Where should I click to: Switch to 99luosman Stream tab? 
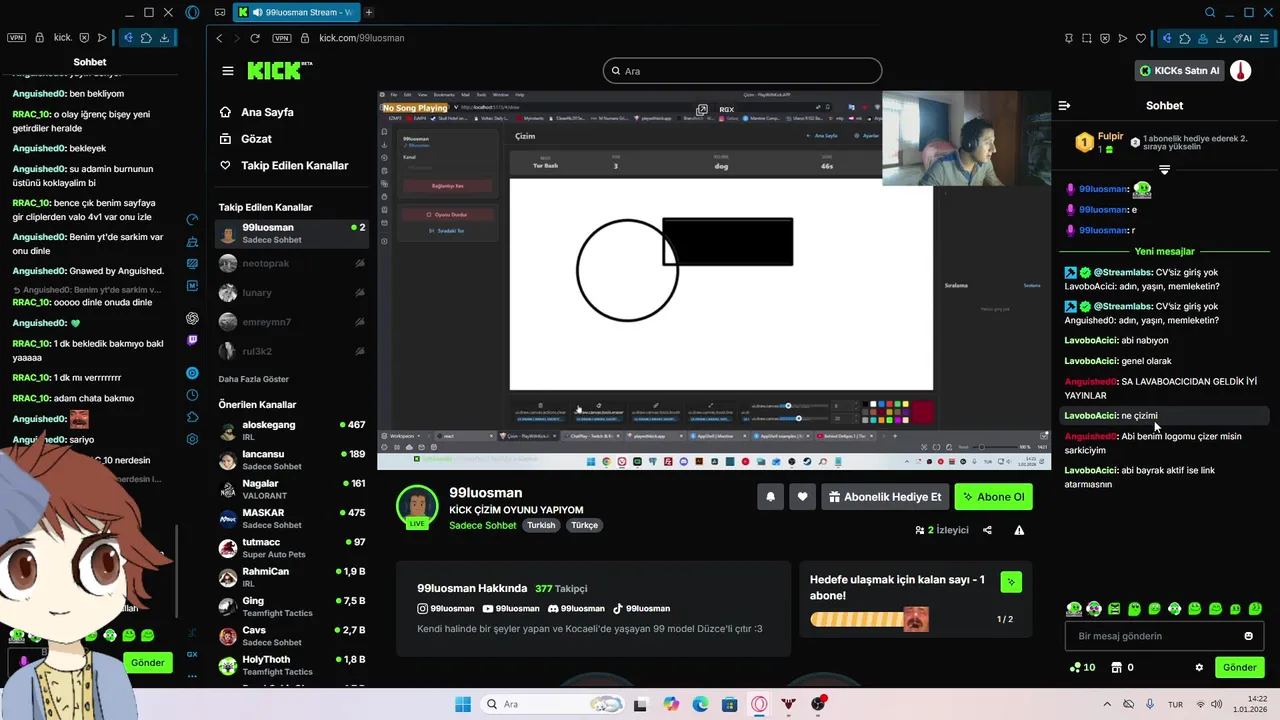point(295,12)
